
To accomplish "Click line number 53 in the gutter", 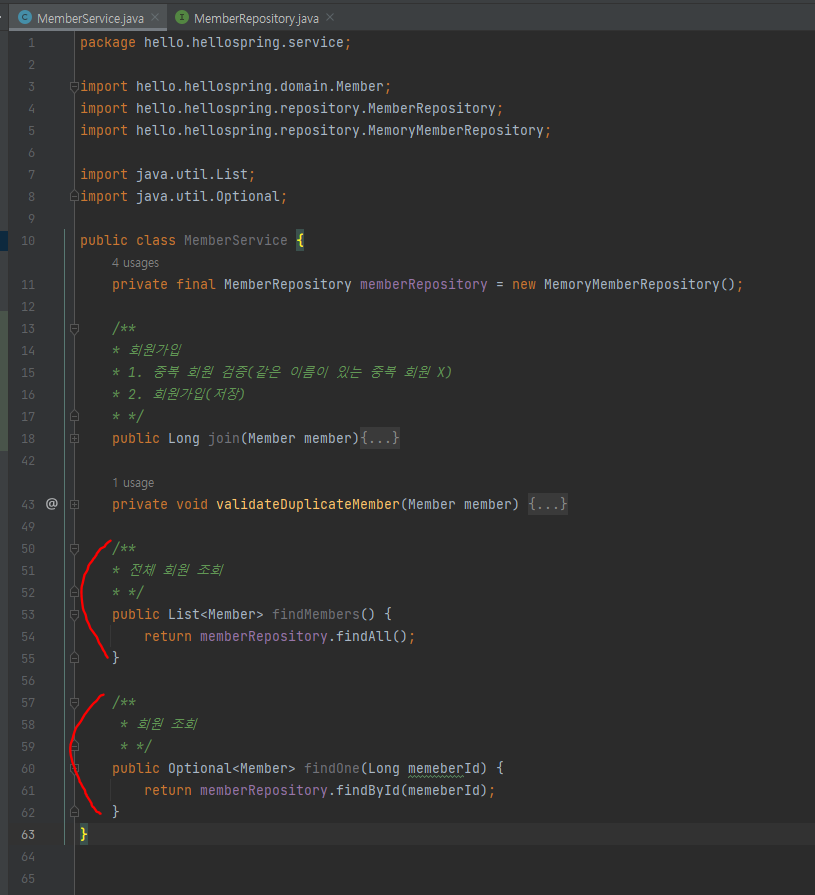I will (28, 615).
